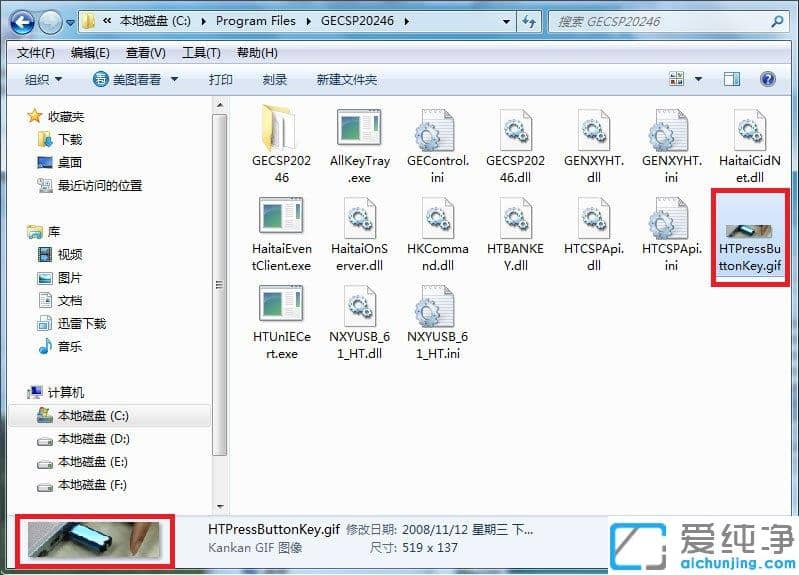Open the GECSP20246 folder icon
The width and height of the screenshot is (799, 575).
coord(279,128)
